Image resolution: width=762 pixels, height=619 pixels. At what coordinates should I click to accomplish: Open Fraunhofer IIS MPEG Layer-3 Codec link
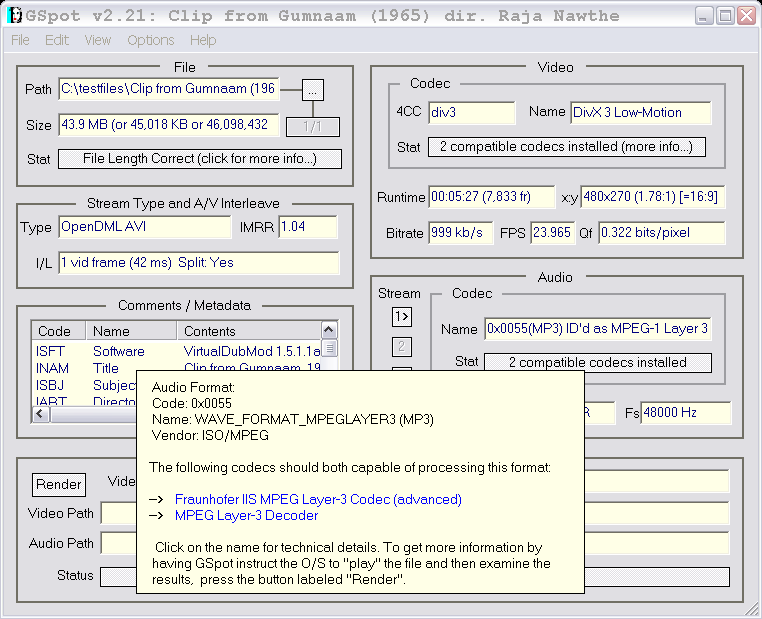(x=318, y=499)
